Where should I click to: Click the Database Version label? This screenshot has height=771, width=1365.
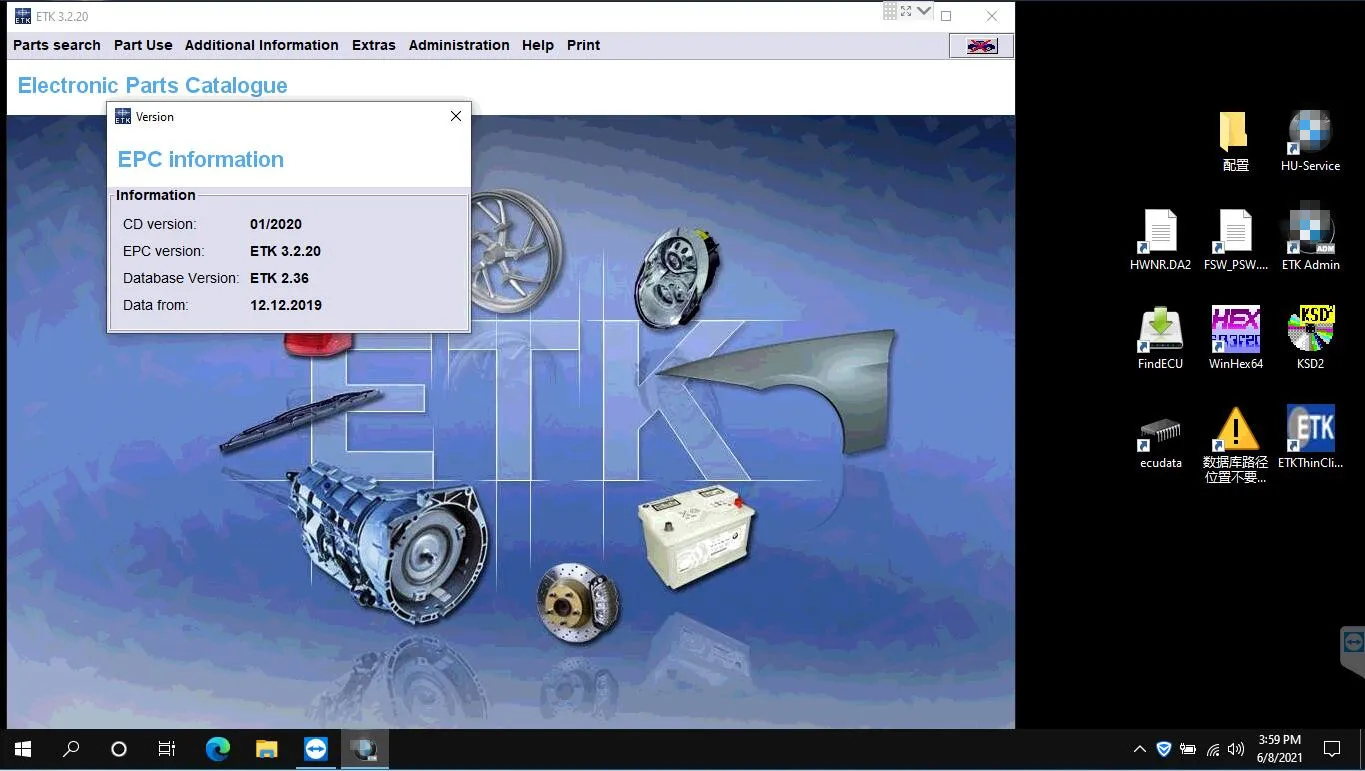click(181, 278)
